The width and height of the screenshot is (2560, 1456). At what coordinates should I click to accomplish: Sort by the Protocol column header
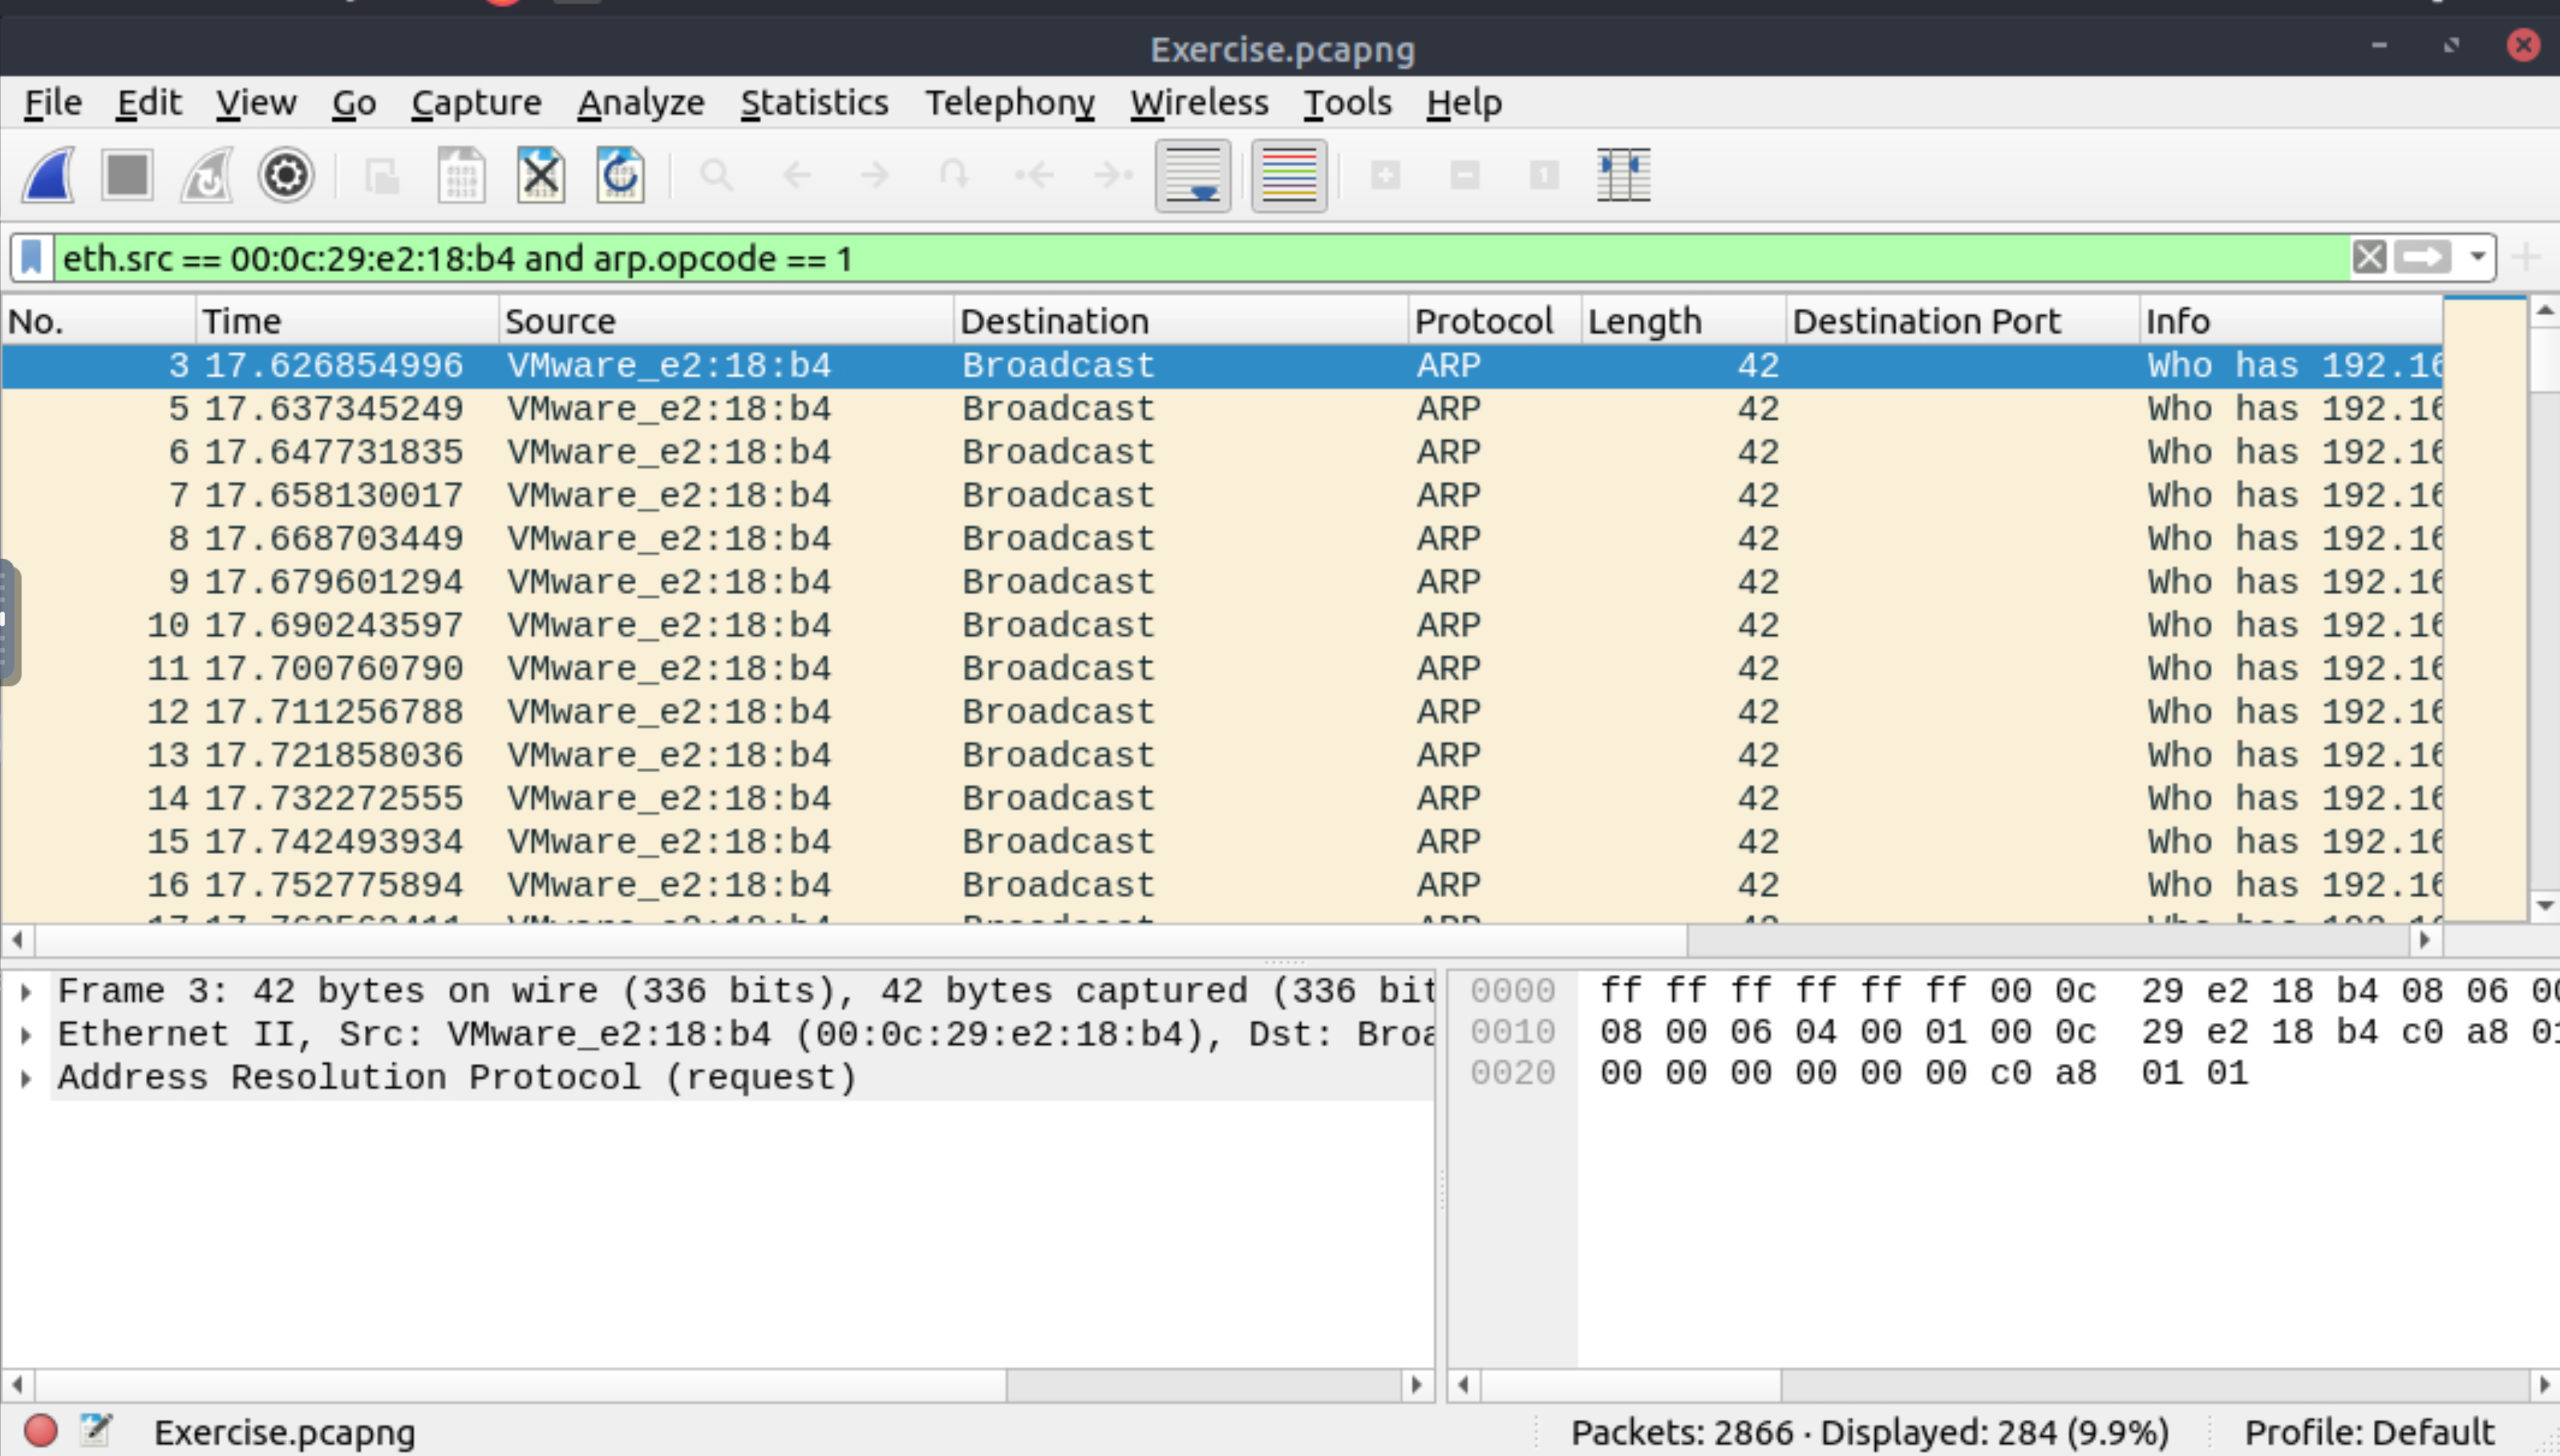click(1495, 321)
